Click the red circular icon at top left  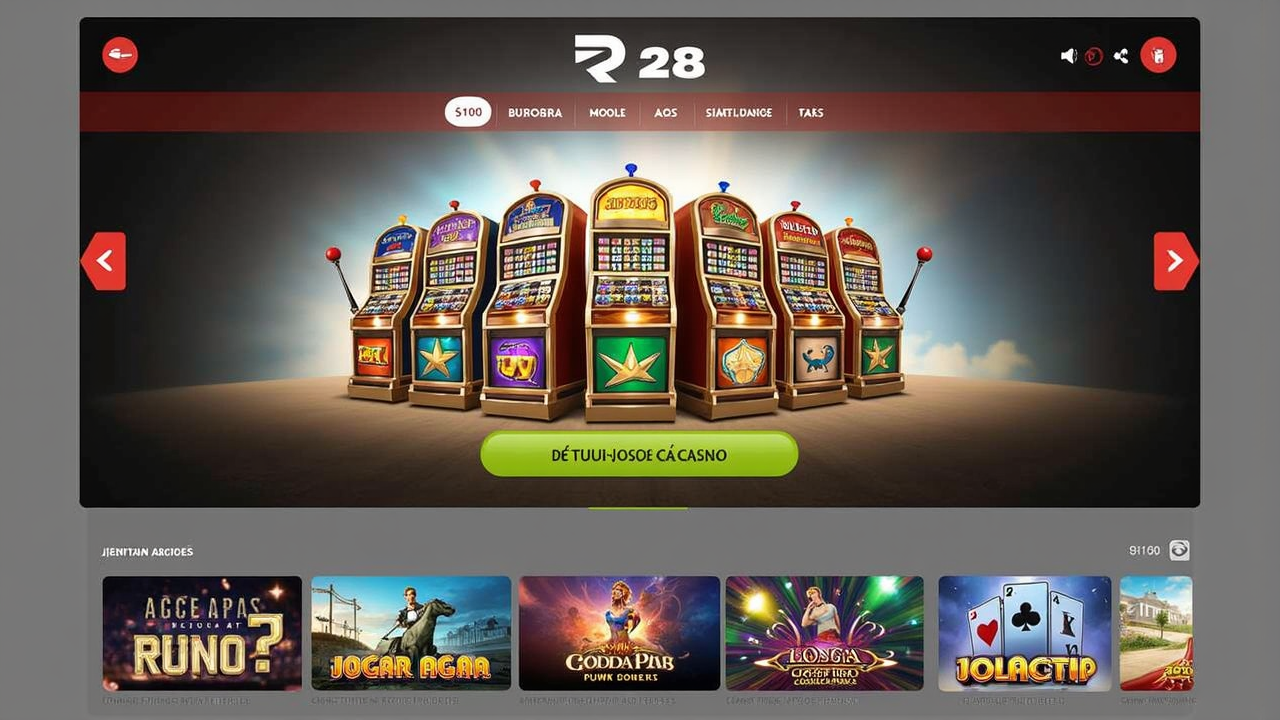tap(120, 55)
